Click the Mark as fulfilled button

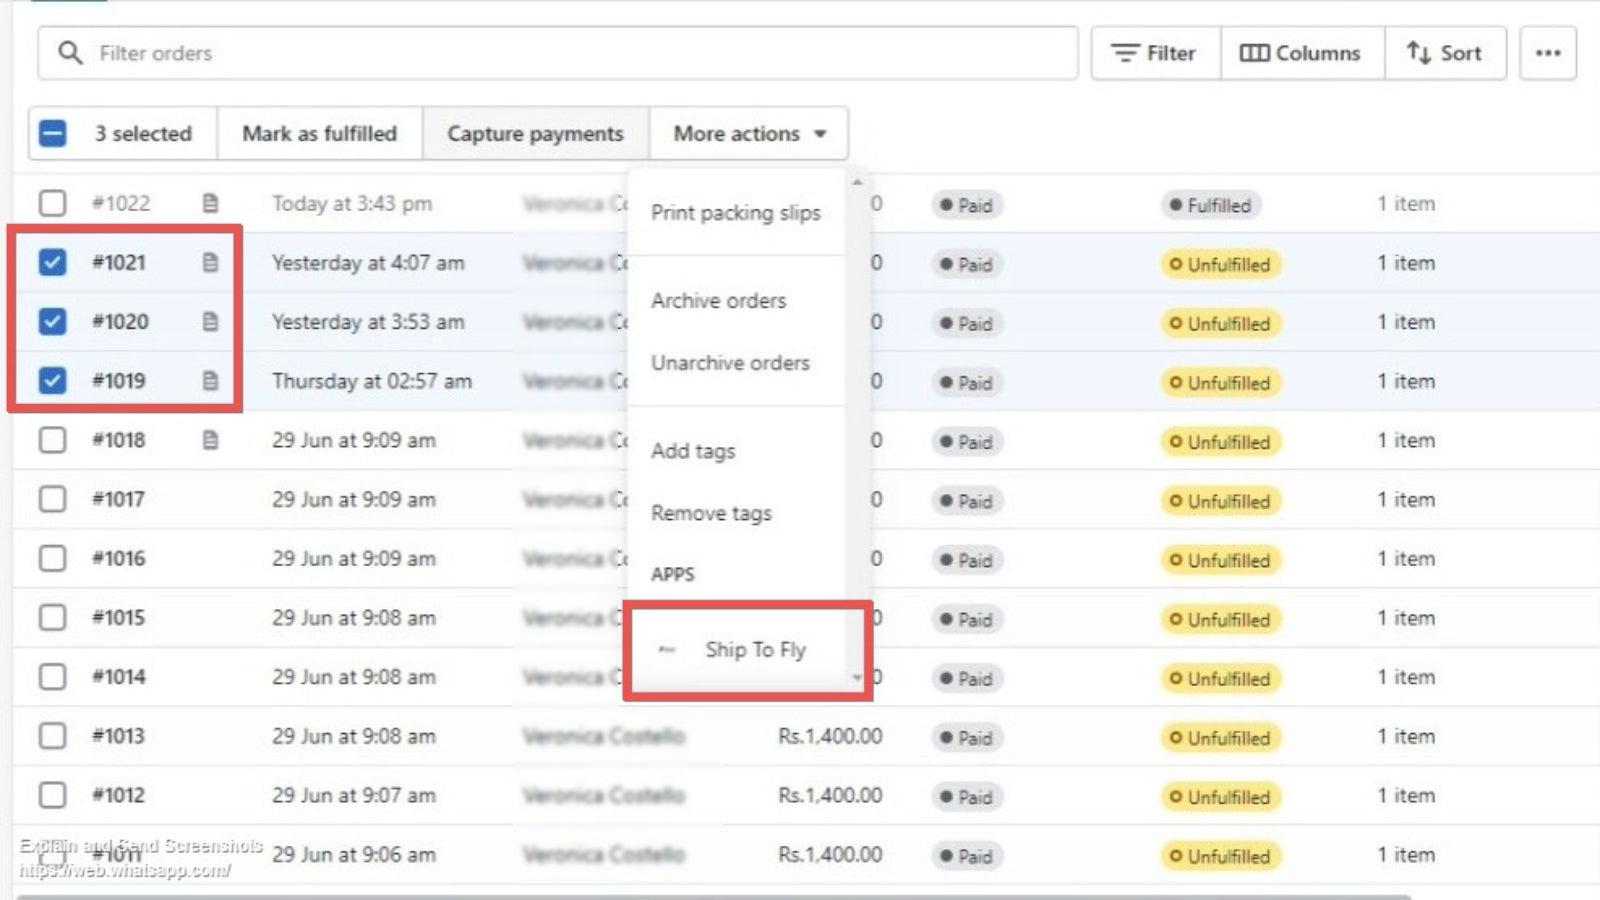pyautogui.click(x=318, y=133)
